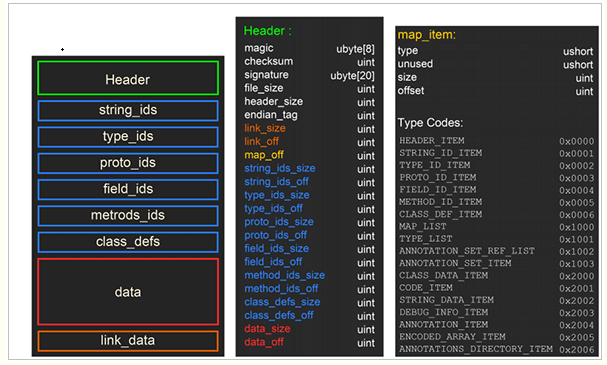Click the class_defs block
The image size is (607, 365).
tap(128, 242)
